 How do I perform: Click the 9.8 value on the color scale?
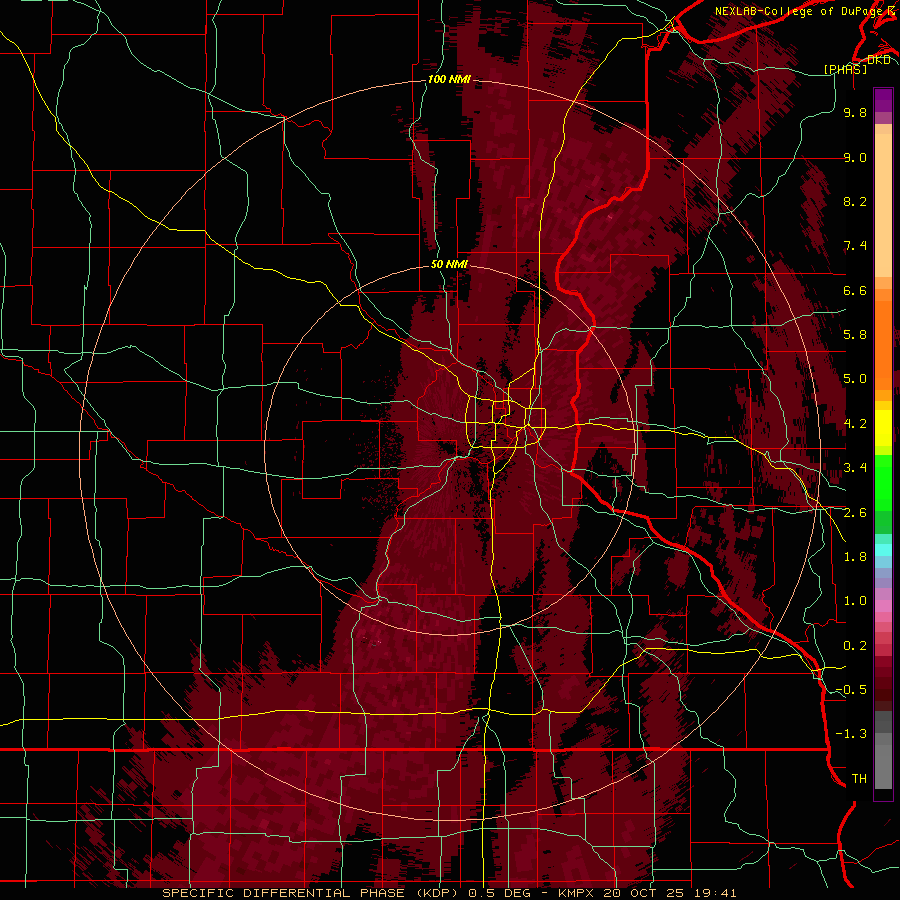pos(855,112)
